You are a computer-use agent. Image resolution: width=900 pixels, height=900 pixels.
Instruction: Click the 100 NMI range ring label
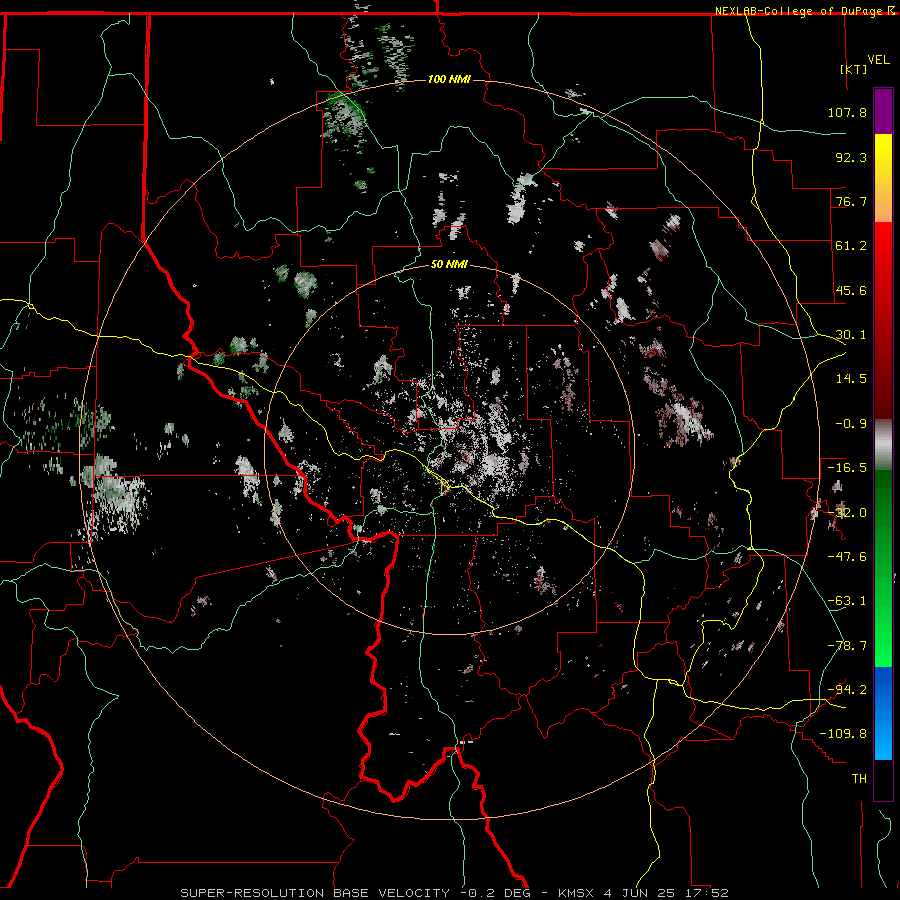click(449, 79)
